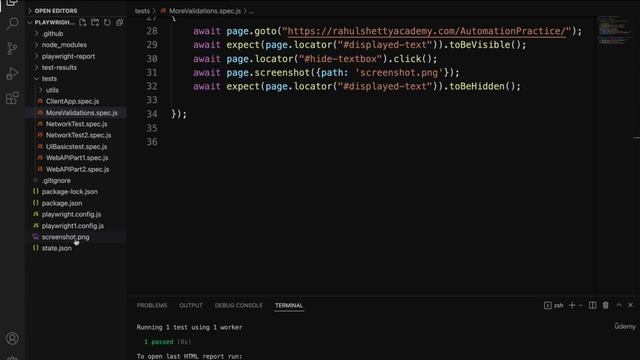Create a new file in explorer
The image size is (640, 360).
pos(83,22)
